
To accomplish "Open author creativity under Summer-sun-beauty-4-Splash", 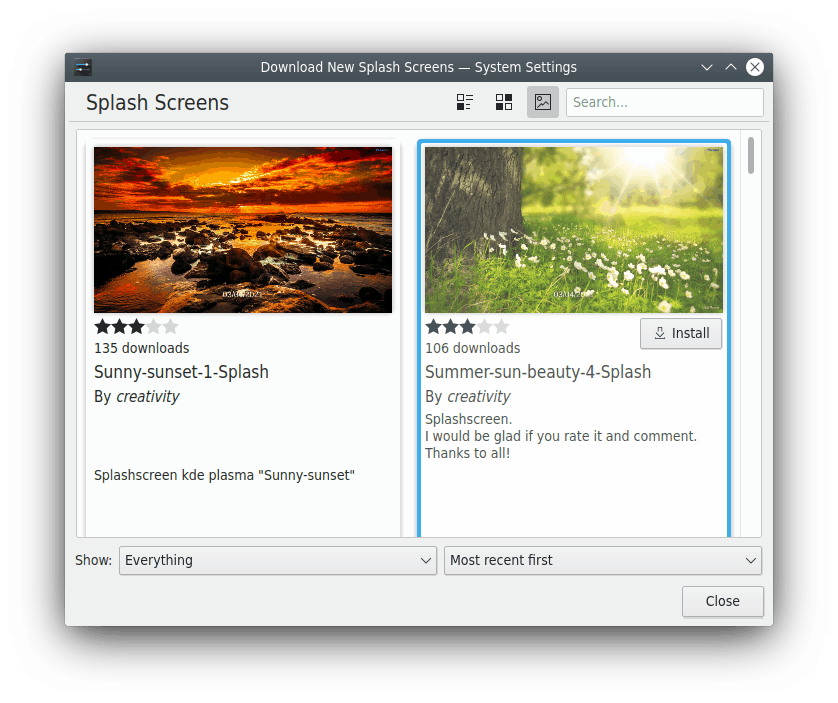I will coord(479,396).
